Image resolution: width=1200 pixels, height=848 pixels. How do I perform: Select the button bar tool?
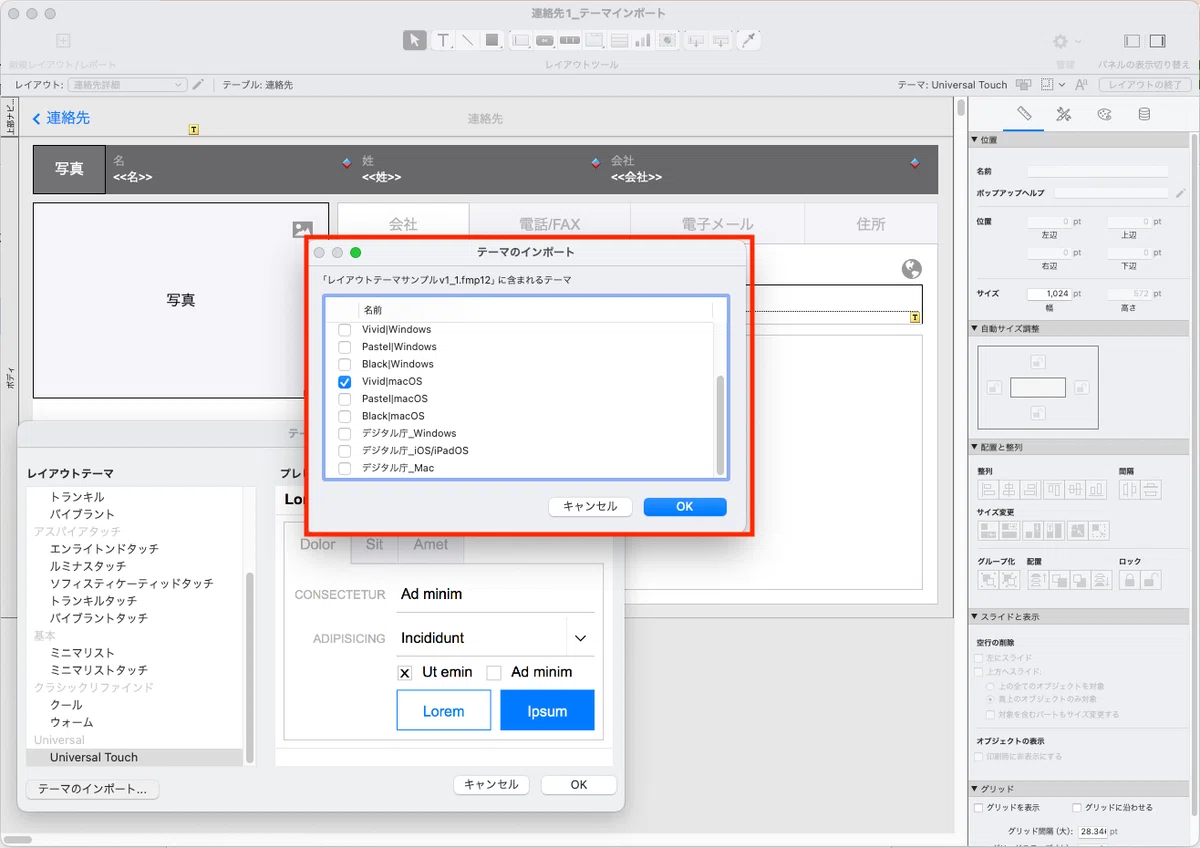click(x=570, y=40)
